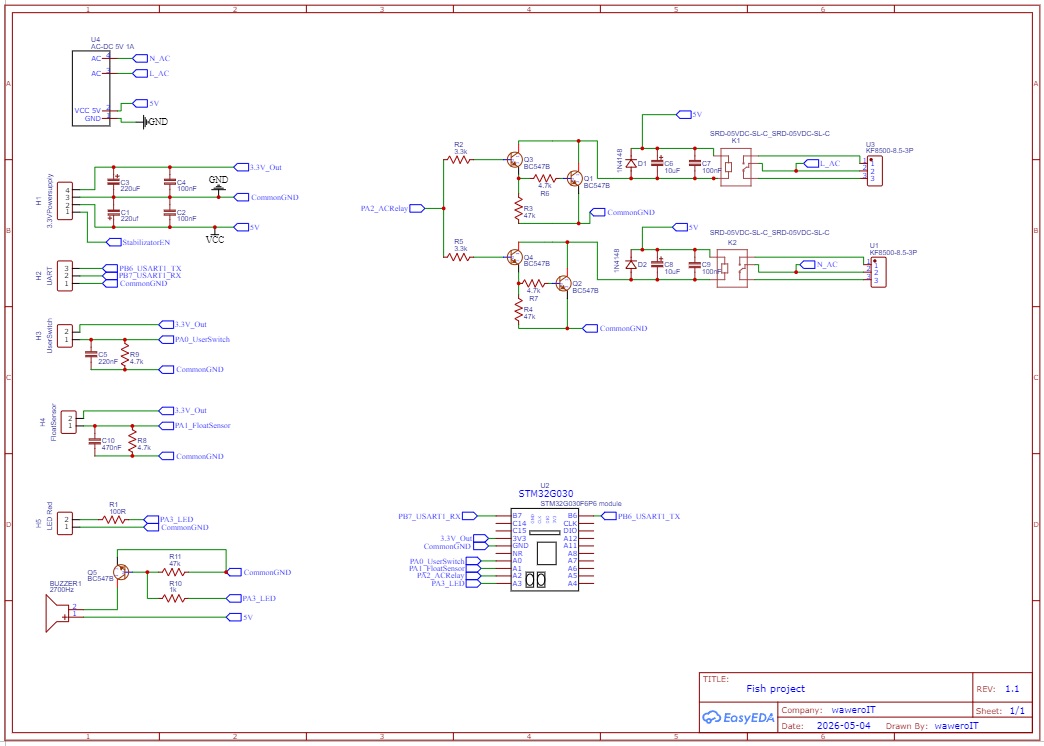Image resolution: width=1044 pixels, height=746 pixels.
Task: Click the 'STM32G030F6P6 module' label
Action: pos(581,504)
